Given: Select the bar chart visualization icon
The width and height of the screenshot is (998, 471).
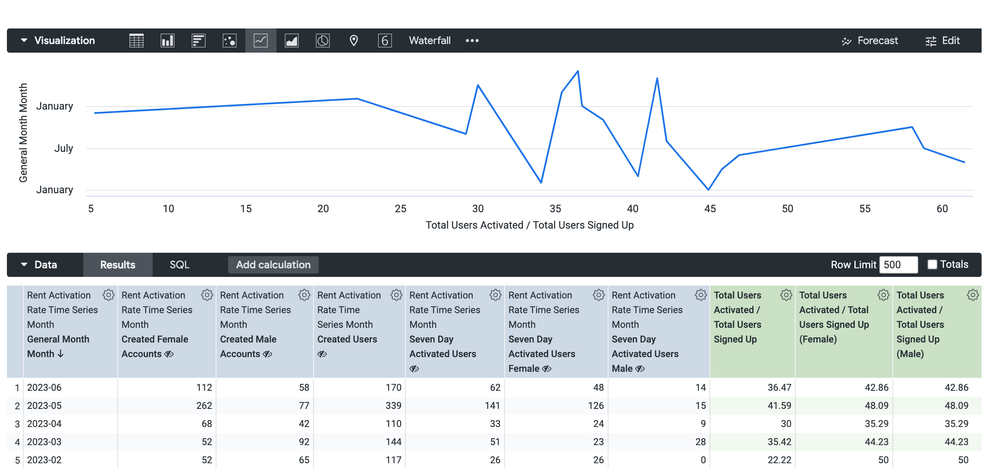Looking at the screenshot, I should [x=199, y=41].
